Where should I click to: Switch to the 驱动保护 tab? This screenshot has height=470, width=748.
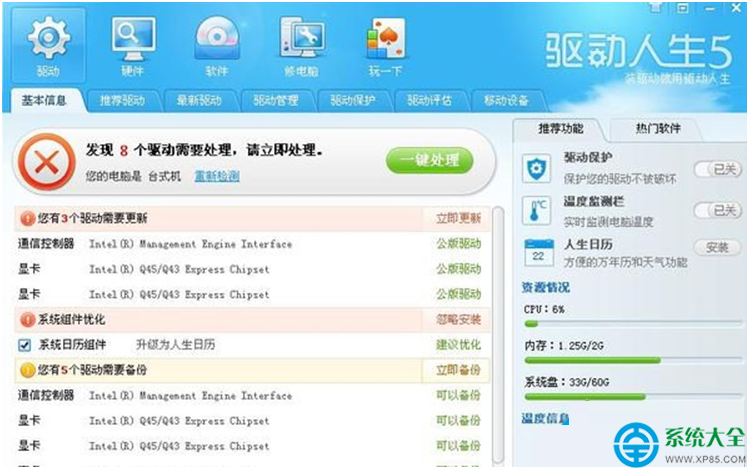[x=353, y=101]
